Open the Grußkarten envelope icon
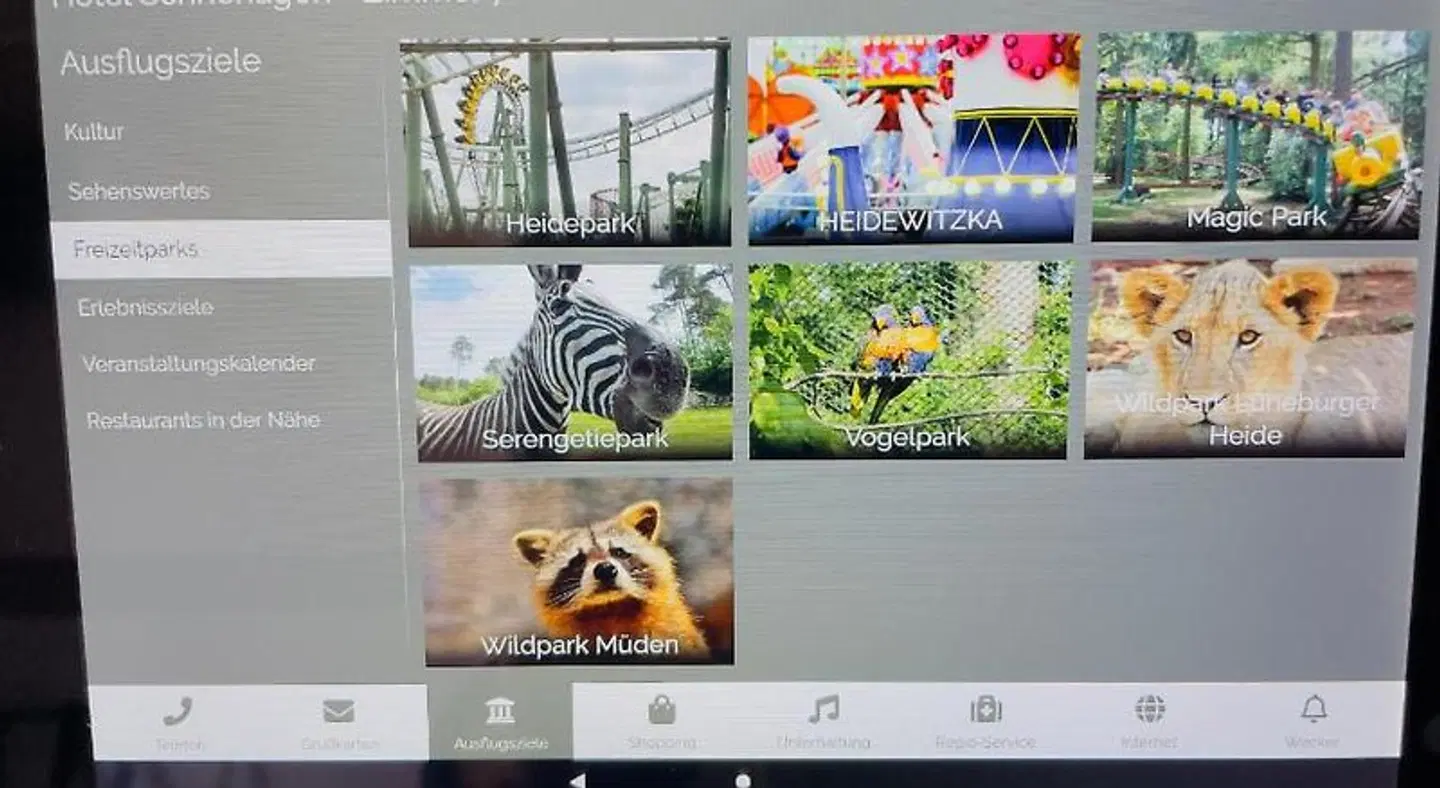 [339, 711]
